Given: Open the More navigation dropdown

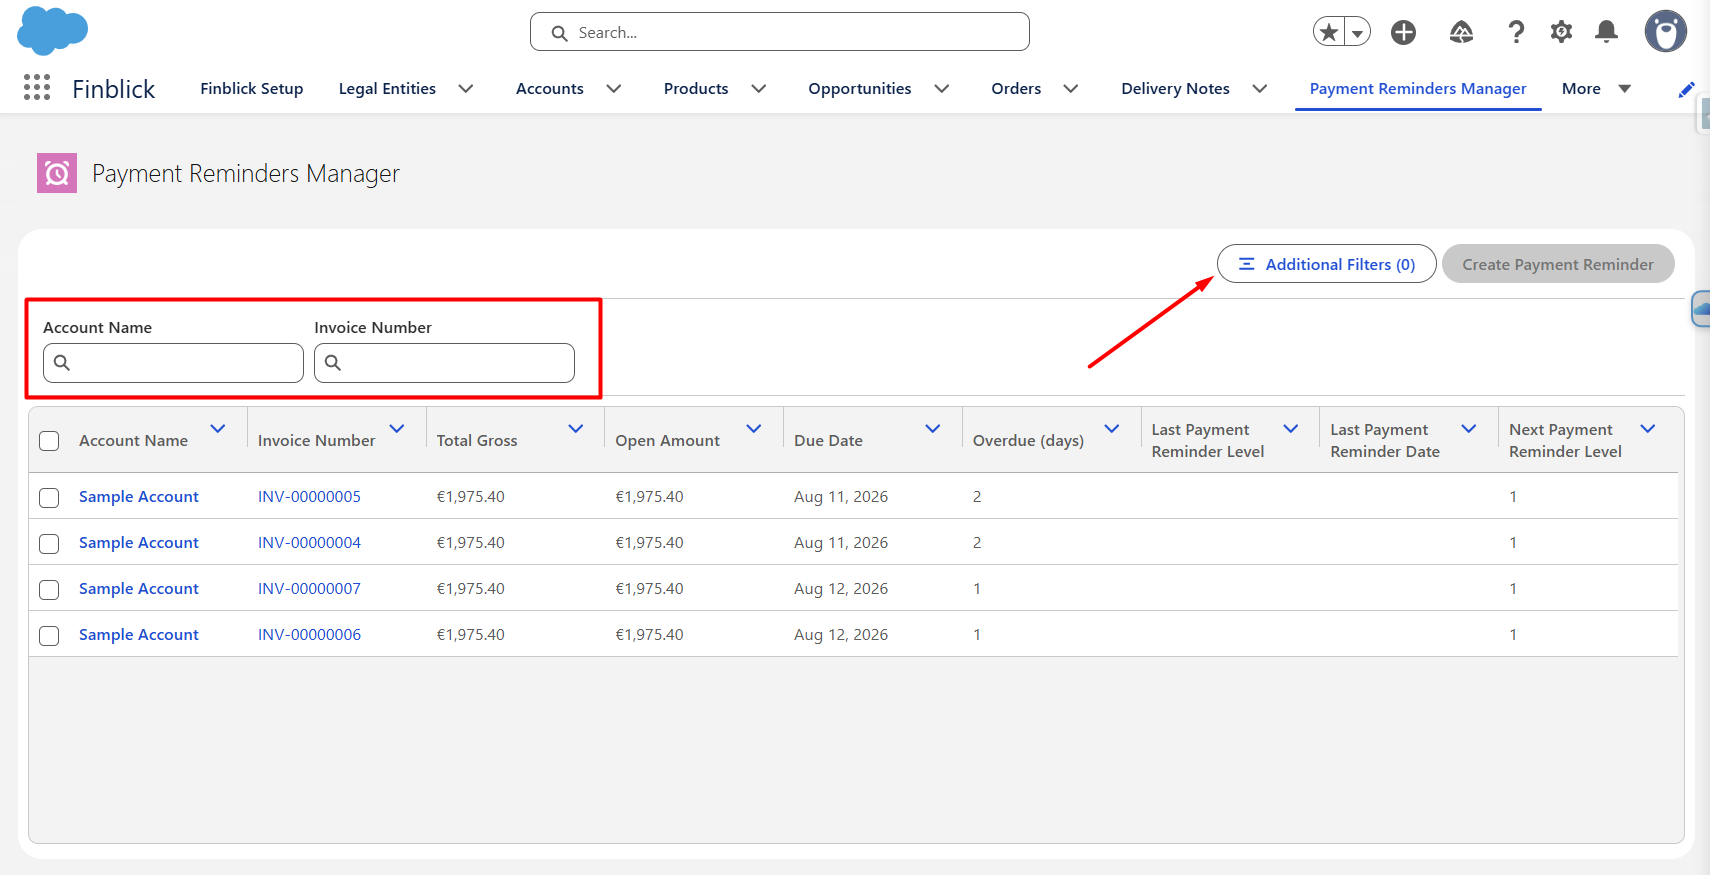Looking at the screenshot, I should [1597, 89].
